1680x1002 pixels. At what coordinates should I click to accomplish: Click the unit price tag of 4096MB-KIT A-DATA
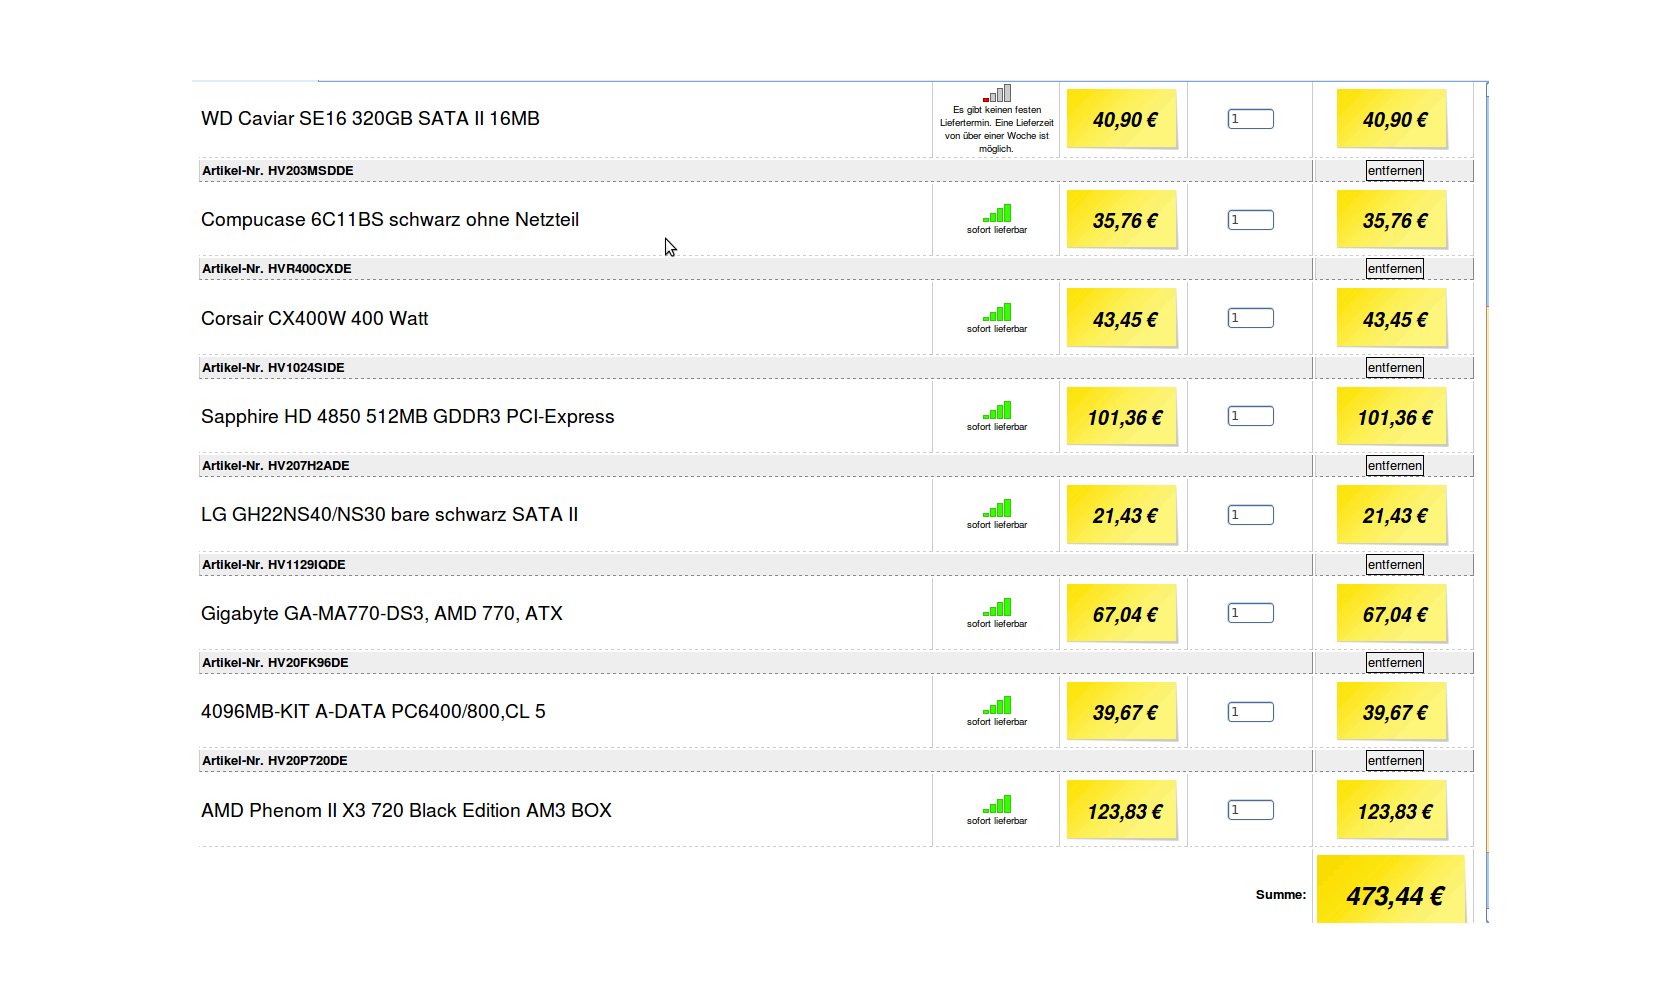[1123, 713]
